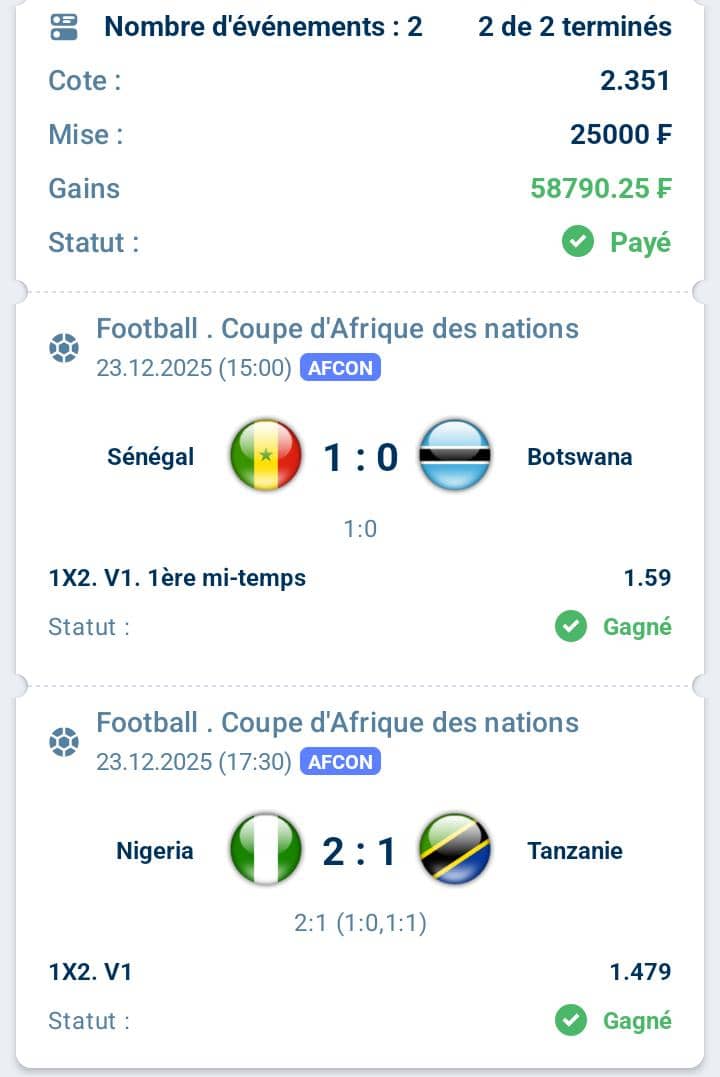Tap the Botswana flag icon
The height and width of the screenshot is (1077, 720).
coord(454,456)
